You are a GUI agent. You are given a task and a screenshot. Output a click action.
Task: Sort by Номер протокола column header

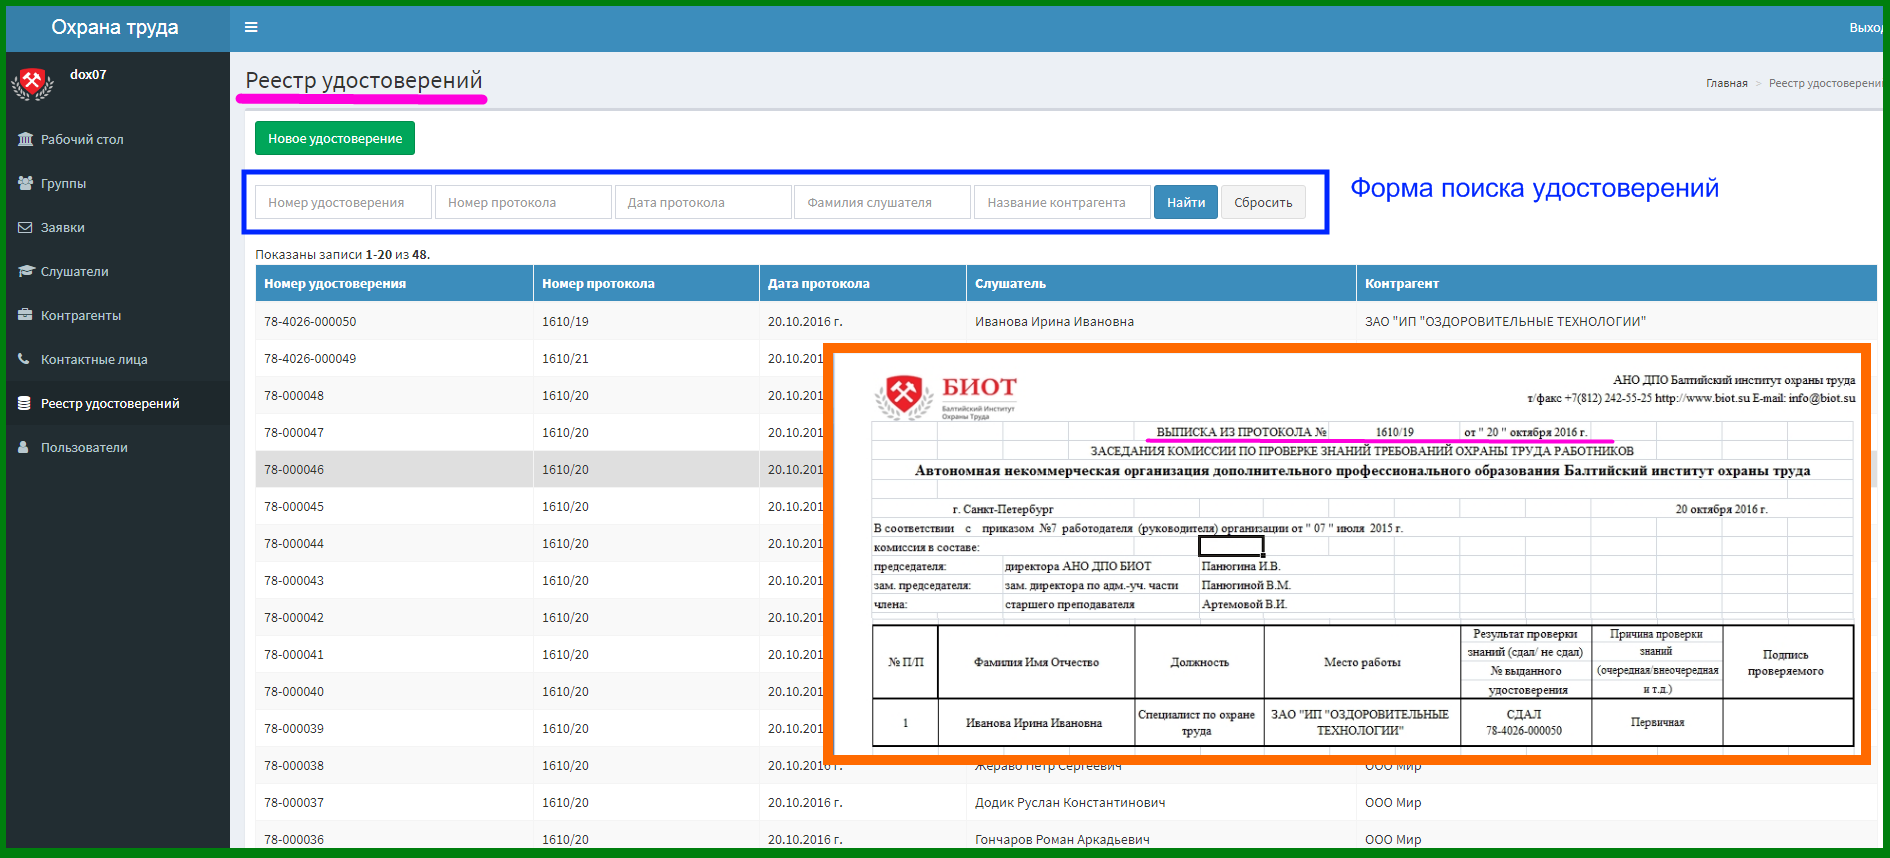click(598, 283)
